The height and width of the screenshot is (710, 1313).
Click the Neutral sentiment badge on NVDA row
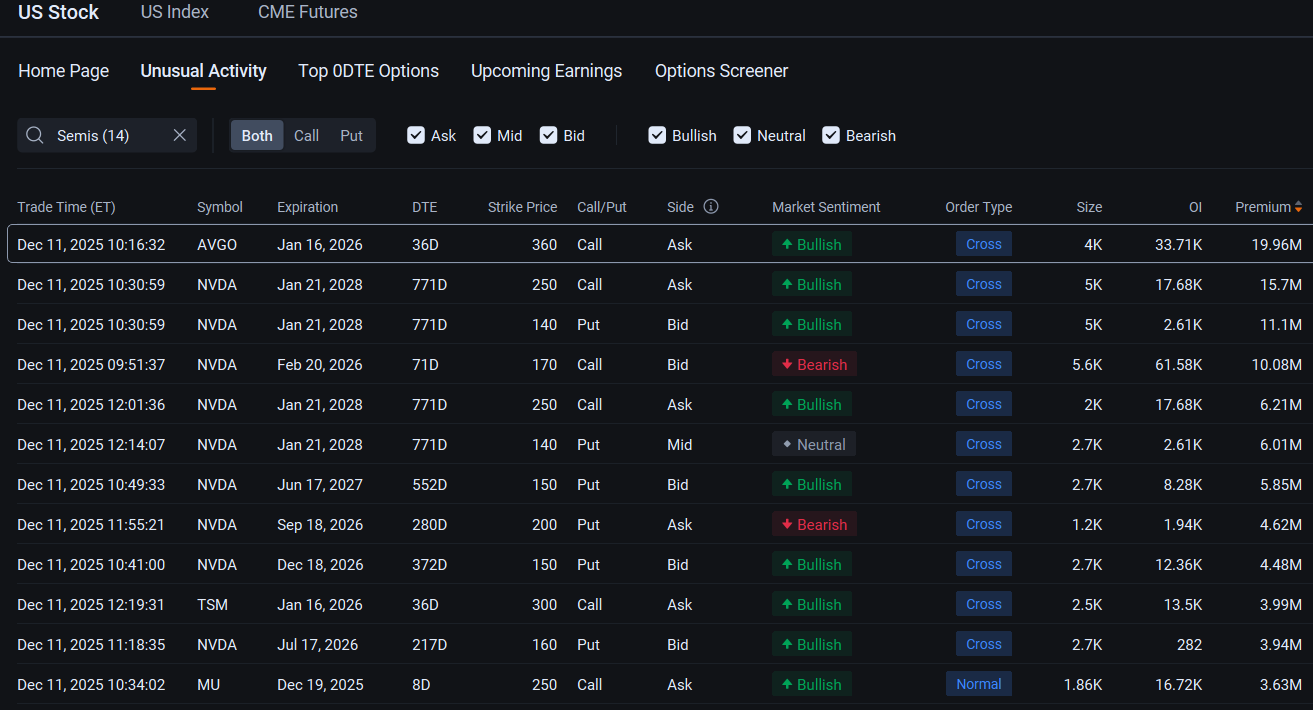click(814, 444)
